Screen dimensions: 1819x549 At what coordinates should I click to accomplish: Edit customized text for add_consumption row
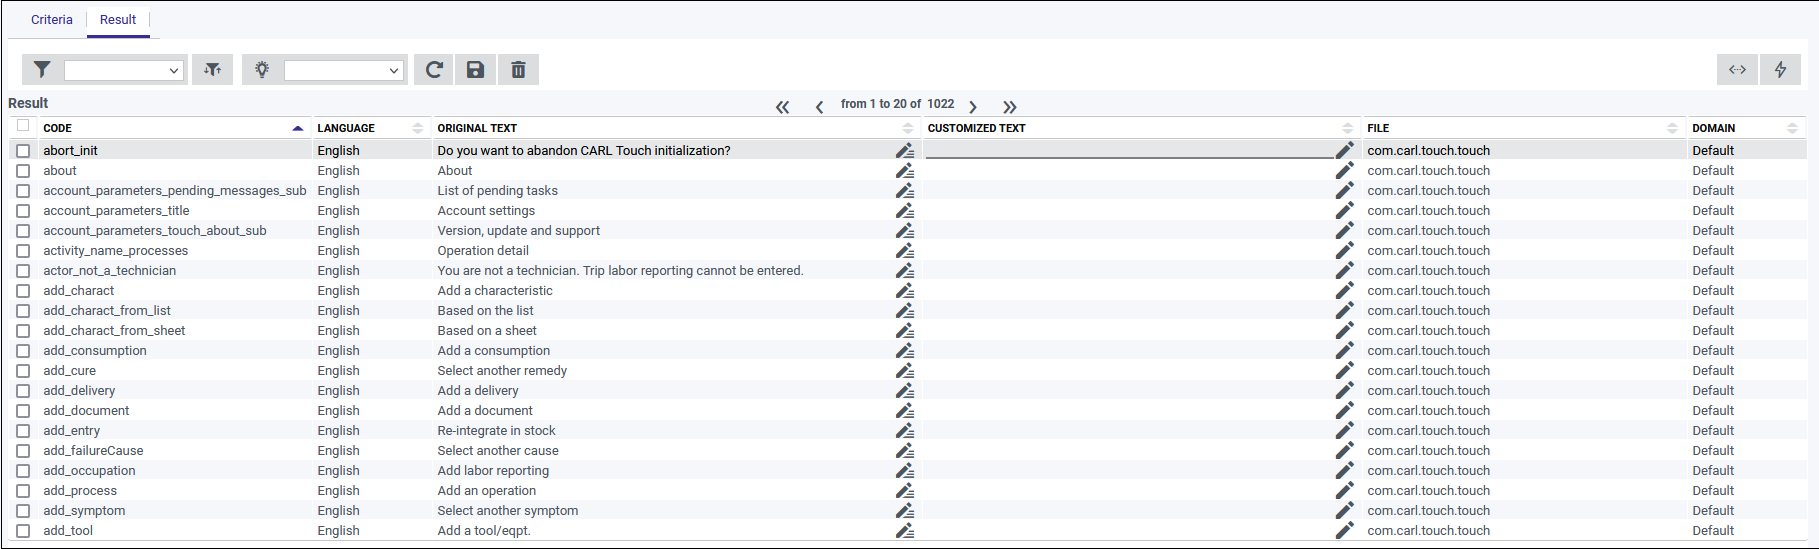(1344, 350)
